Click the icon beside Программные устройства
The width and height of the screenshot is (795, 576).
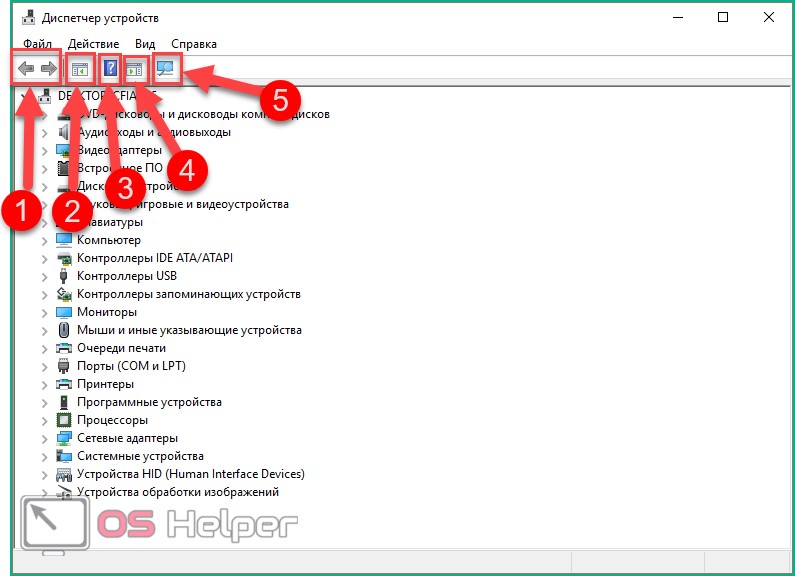[x=63, y=402]
